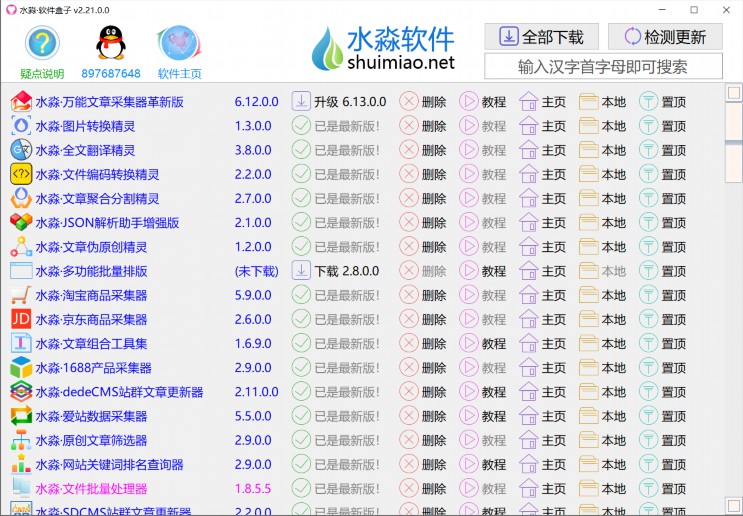The width and height of the screenshot is (743, 516).
Task: Open tutorial for 网站关键词排名查询器
Action: [x=482, y=464]
